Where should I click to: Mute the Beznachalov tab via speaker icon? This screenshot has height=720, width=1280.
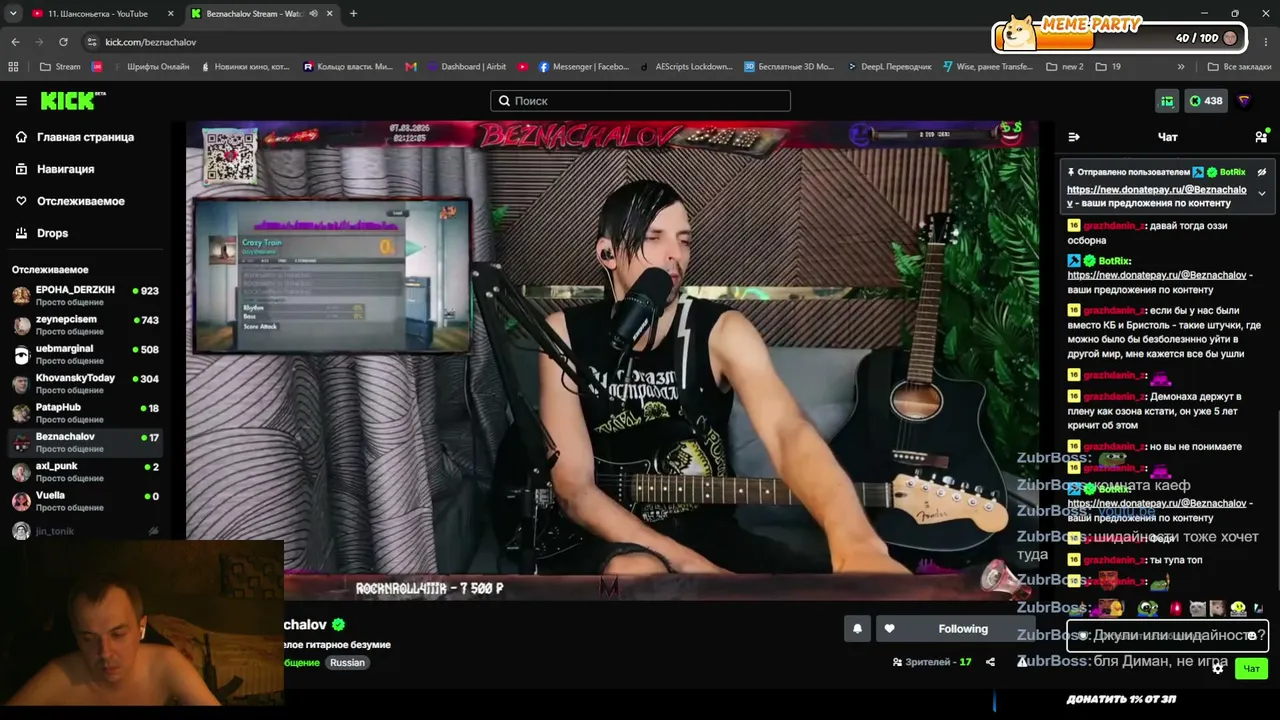tap(314, 14)
